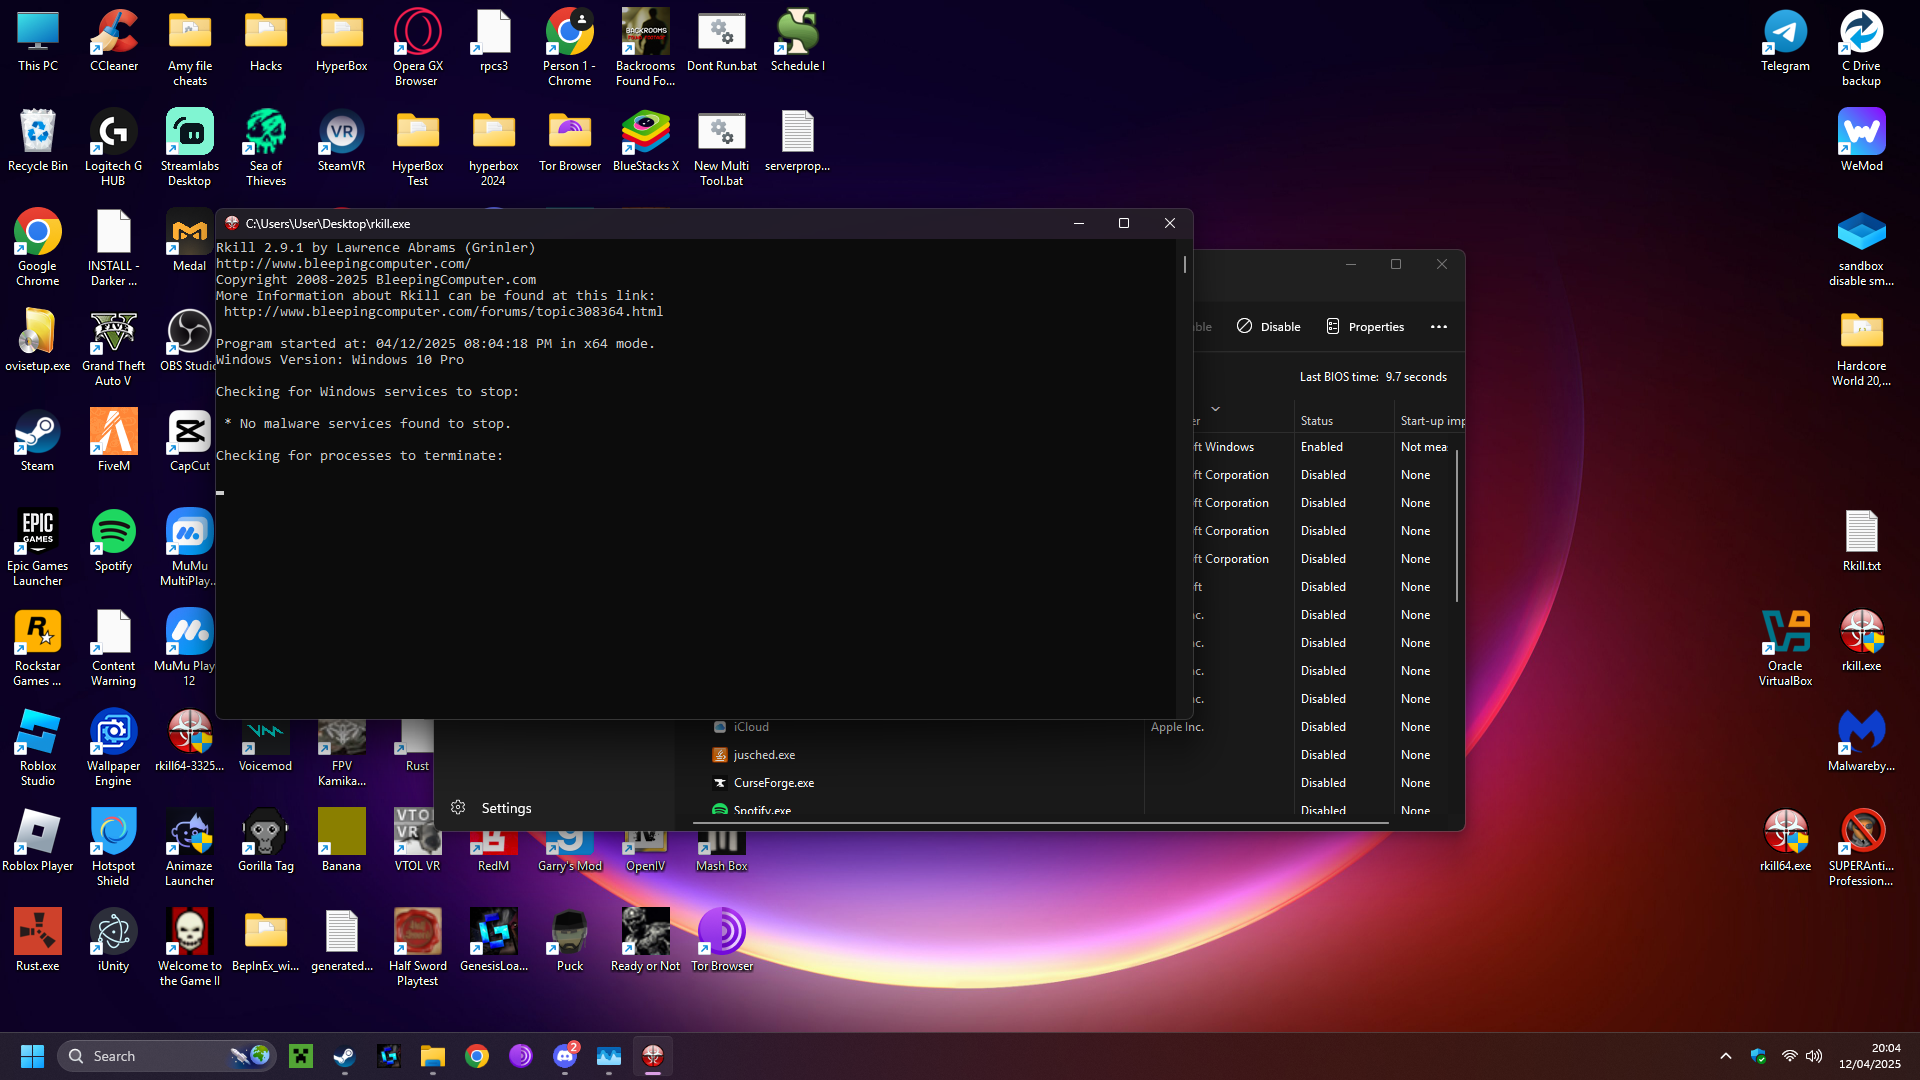This screenshot has width=1920, height=1080.
Task: Click the taskbar Search box
Action: [168, 1056]
